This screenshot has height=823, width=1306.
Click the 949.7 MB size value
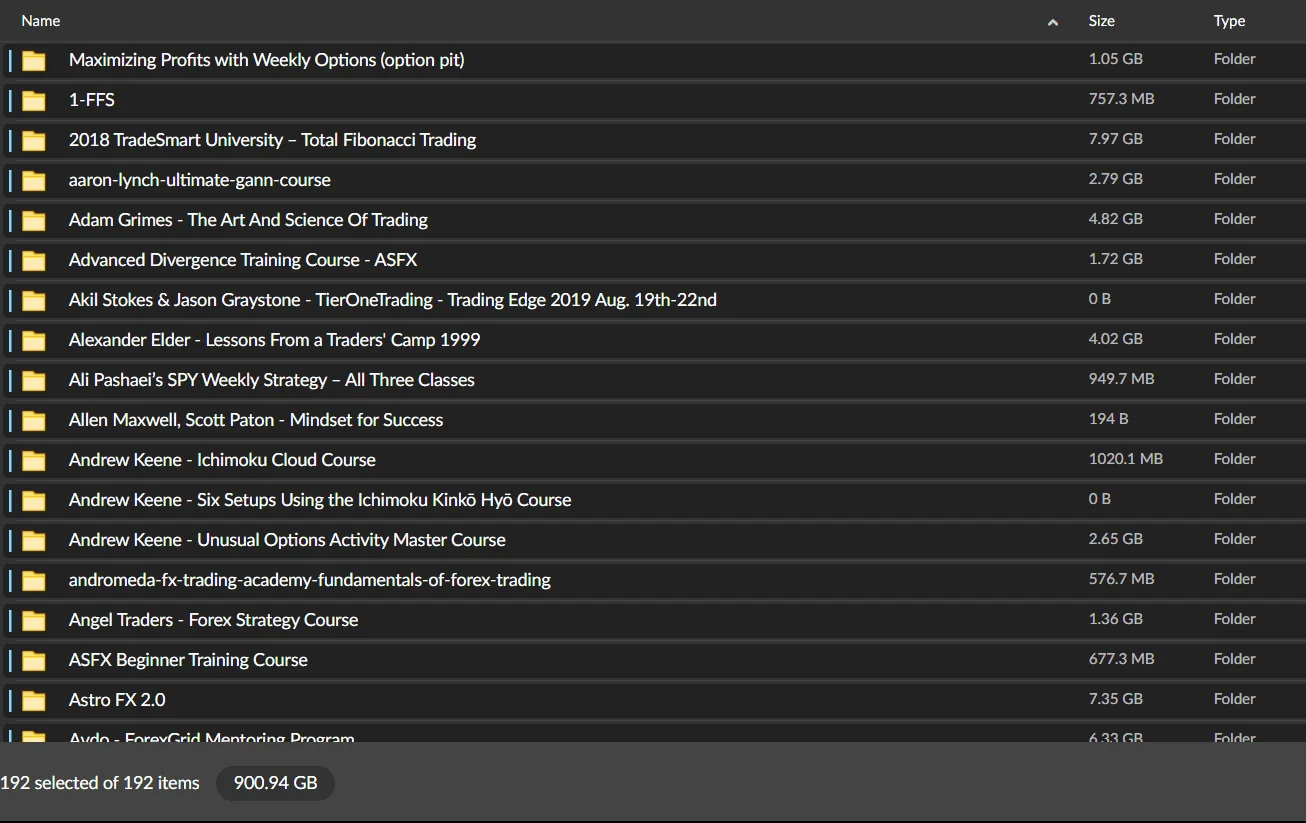click(x=1121, y=379)
